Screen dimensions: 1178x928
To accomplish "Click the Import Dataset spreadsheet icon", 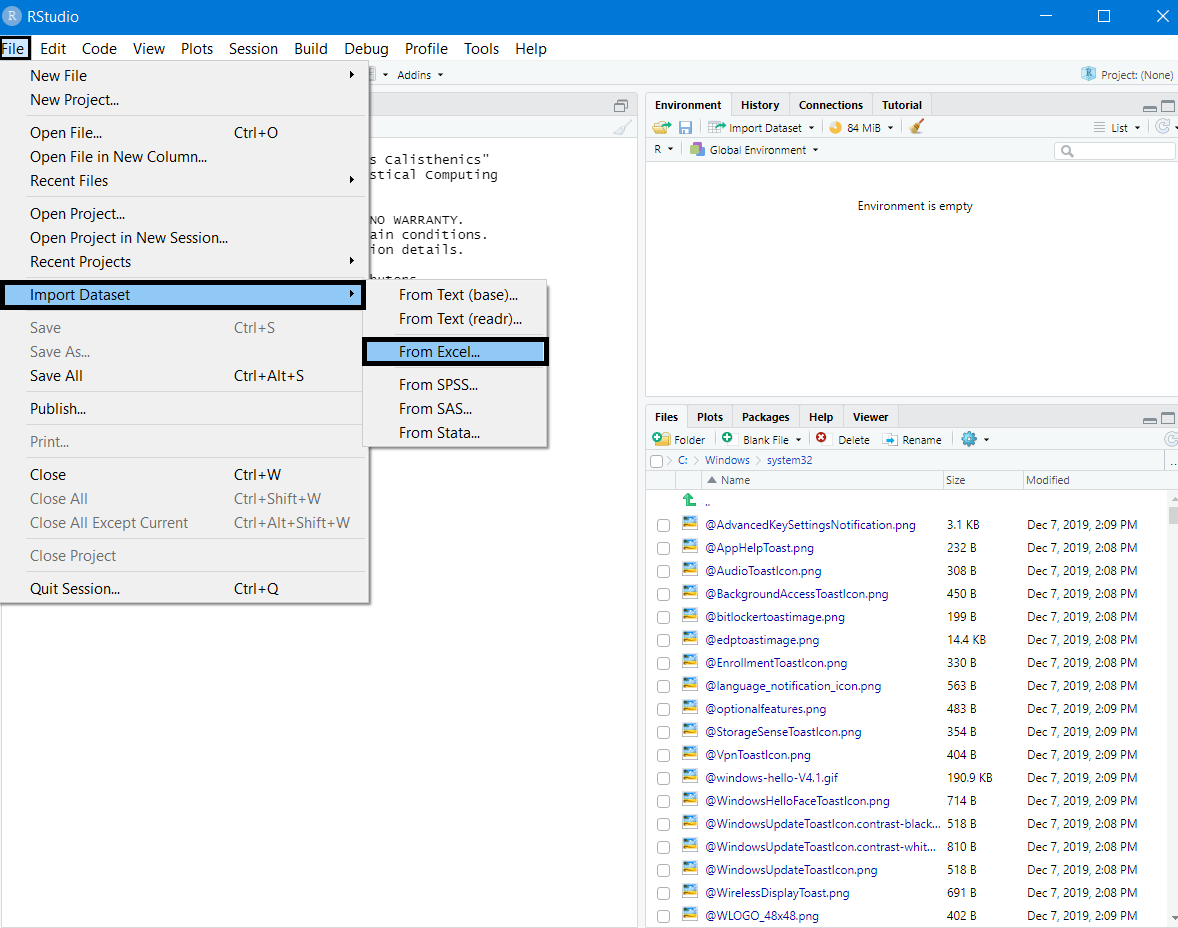I will point(716,127).
